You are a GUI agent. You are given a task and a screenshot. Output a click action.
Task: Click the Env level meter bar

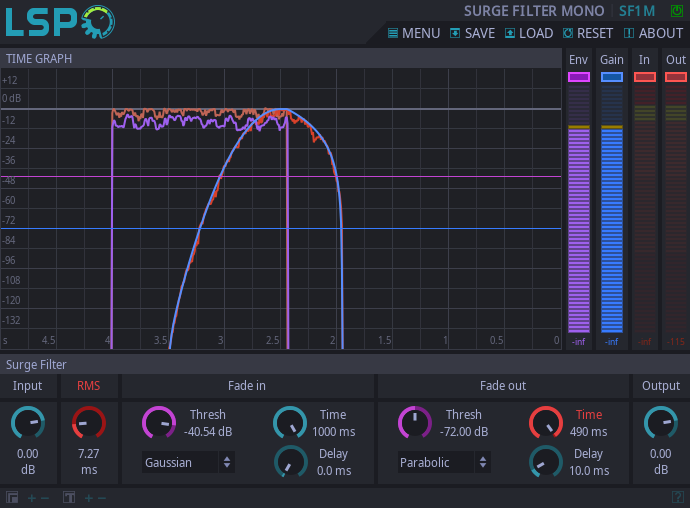(x=579, y=209)
